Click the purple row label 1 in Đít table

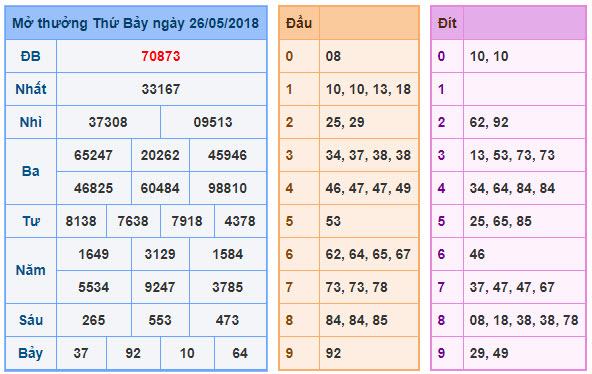[441, 89]
